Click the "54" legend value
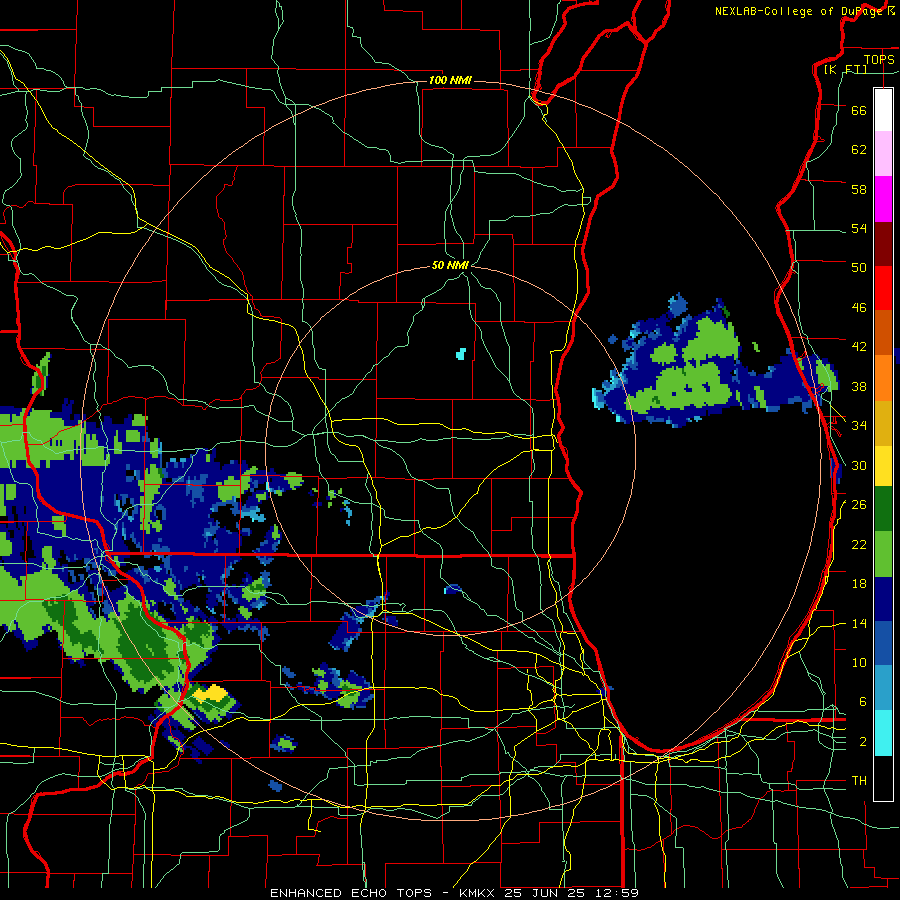The width and height of the screenshot is (900, 900). coord(859,228)
